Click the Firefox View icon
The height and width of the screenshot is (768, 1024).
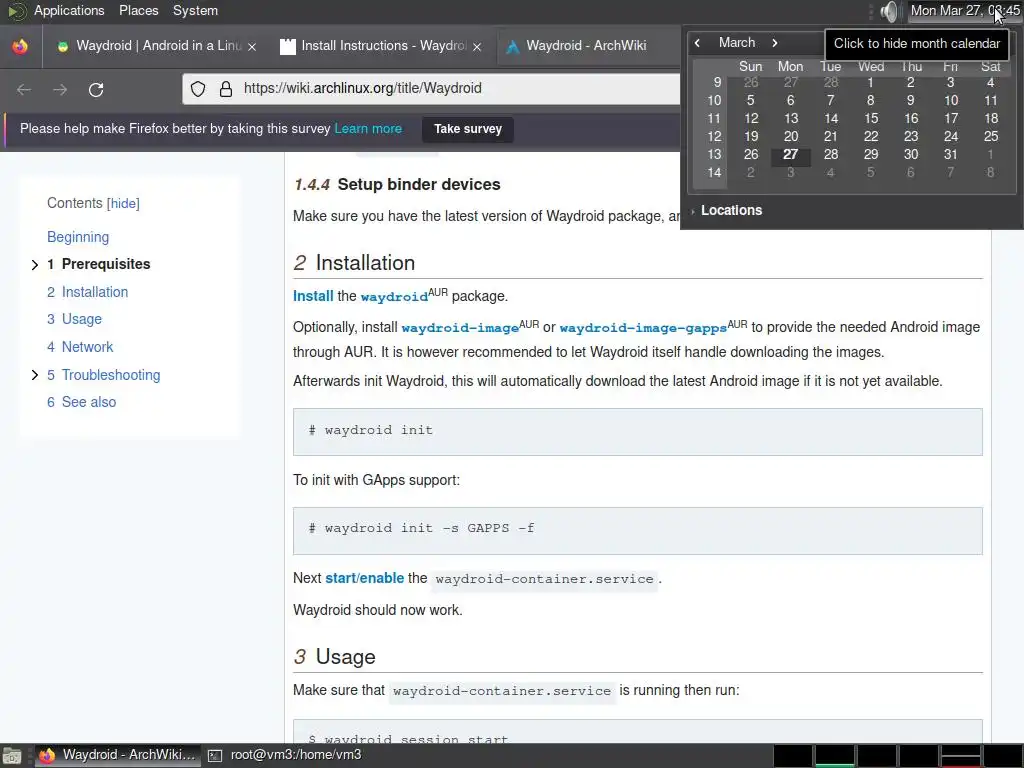pos(20,46)
